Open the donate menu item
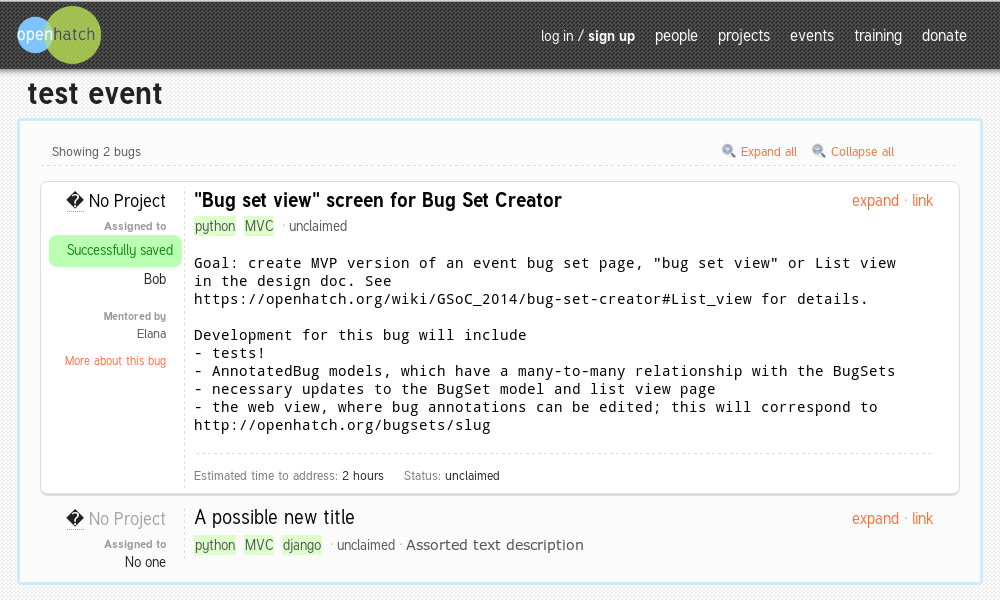Screen dimensions: 1000x600 click(944, 36)
